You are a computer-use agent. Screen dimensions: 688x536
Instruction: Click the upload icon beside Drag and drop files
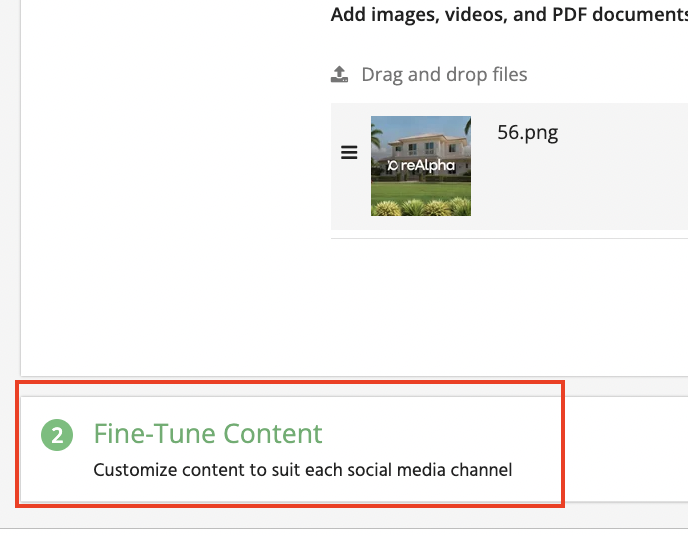pyautogui.click(x=340, y=75)
